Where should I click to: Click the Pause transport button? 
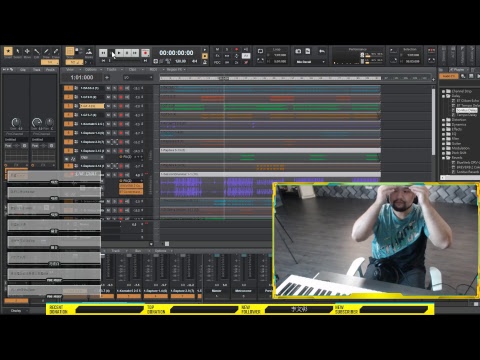point(127,53)
